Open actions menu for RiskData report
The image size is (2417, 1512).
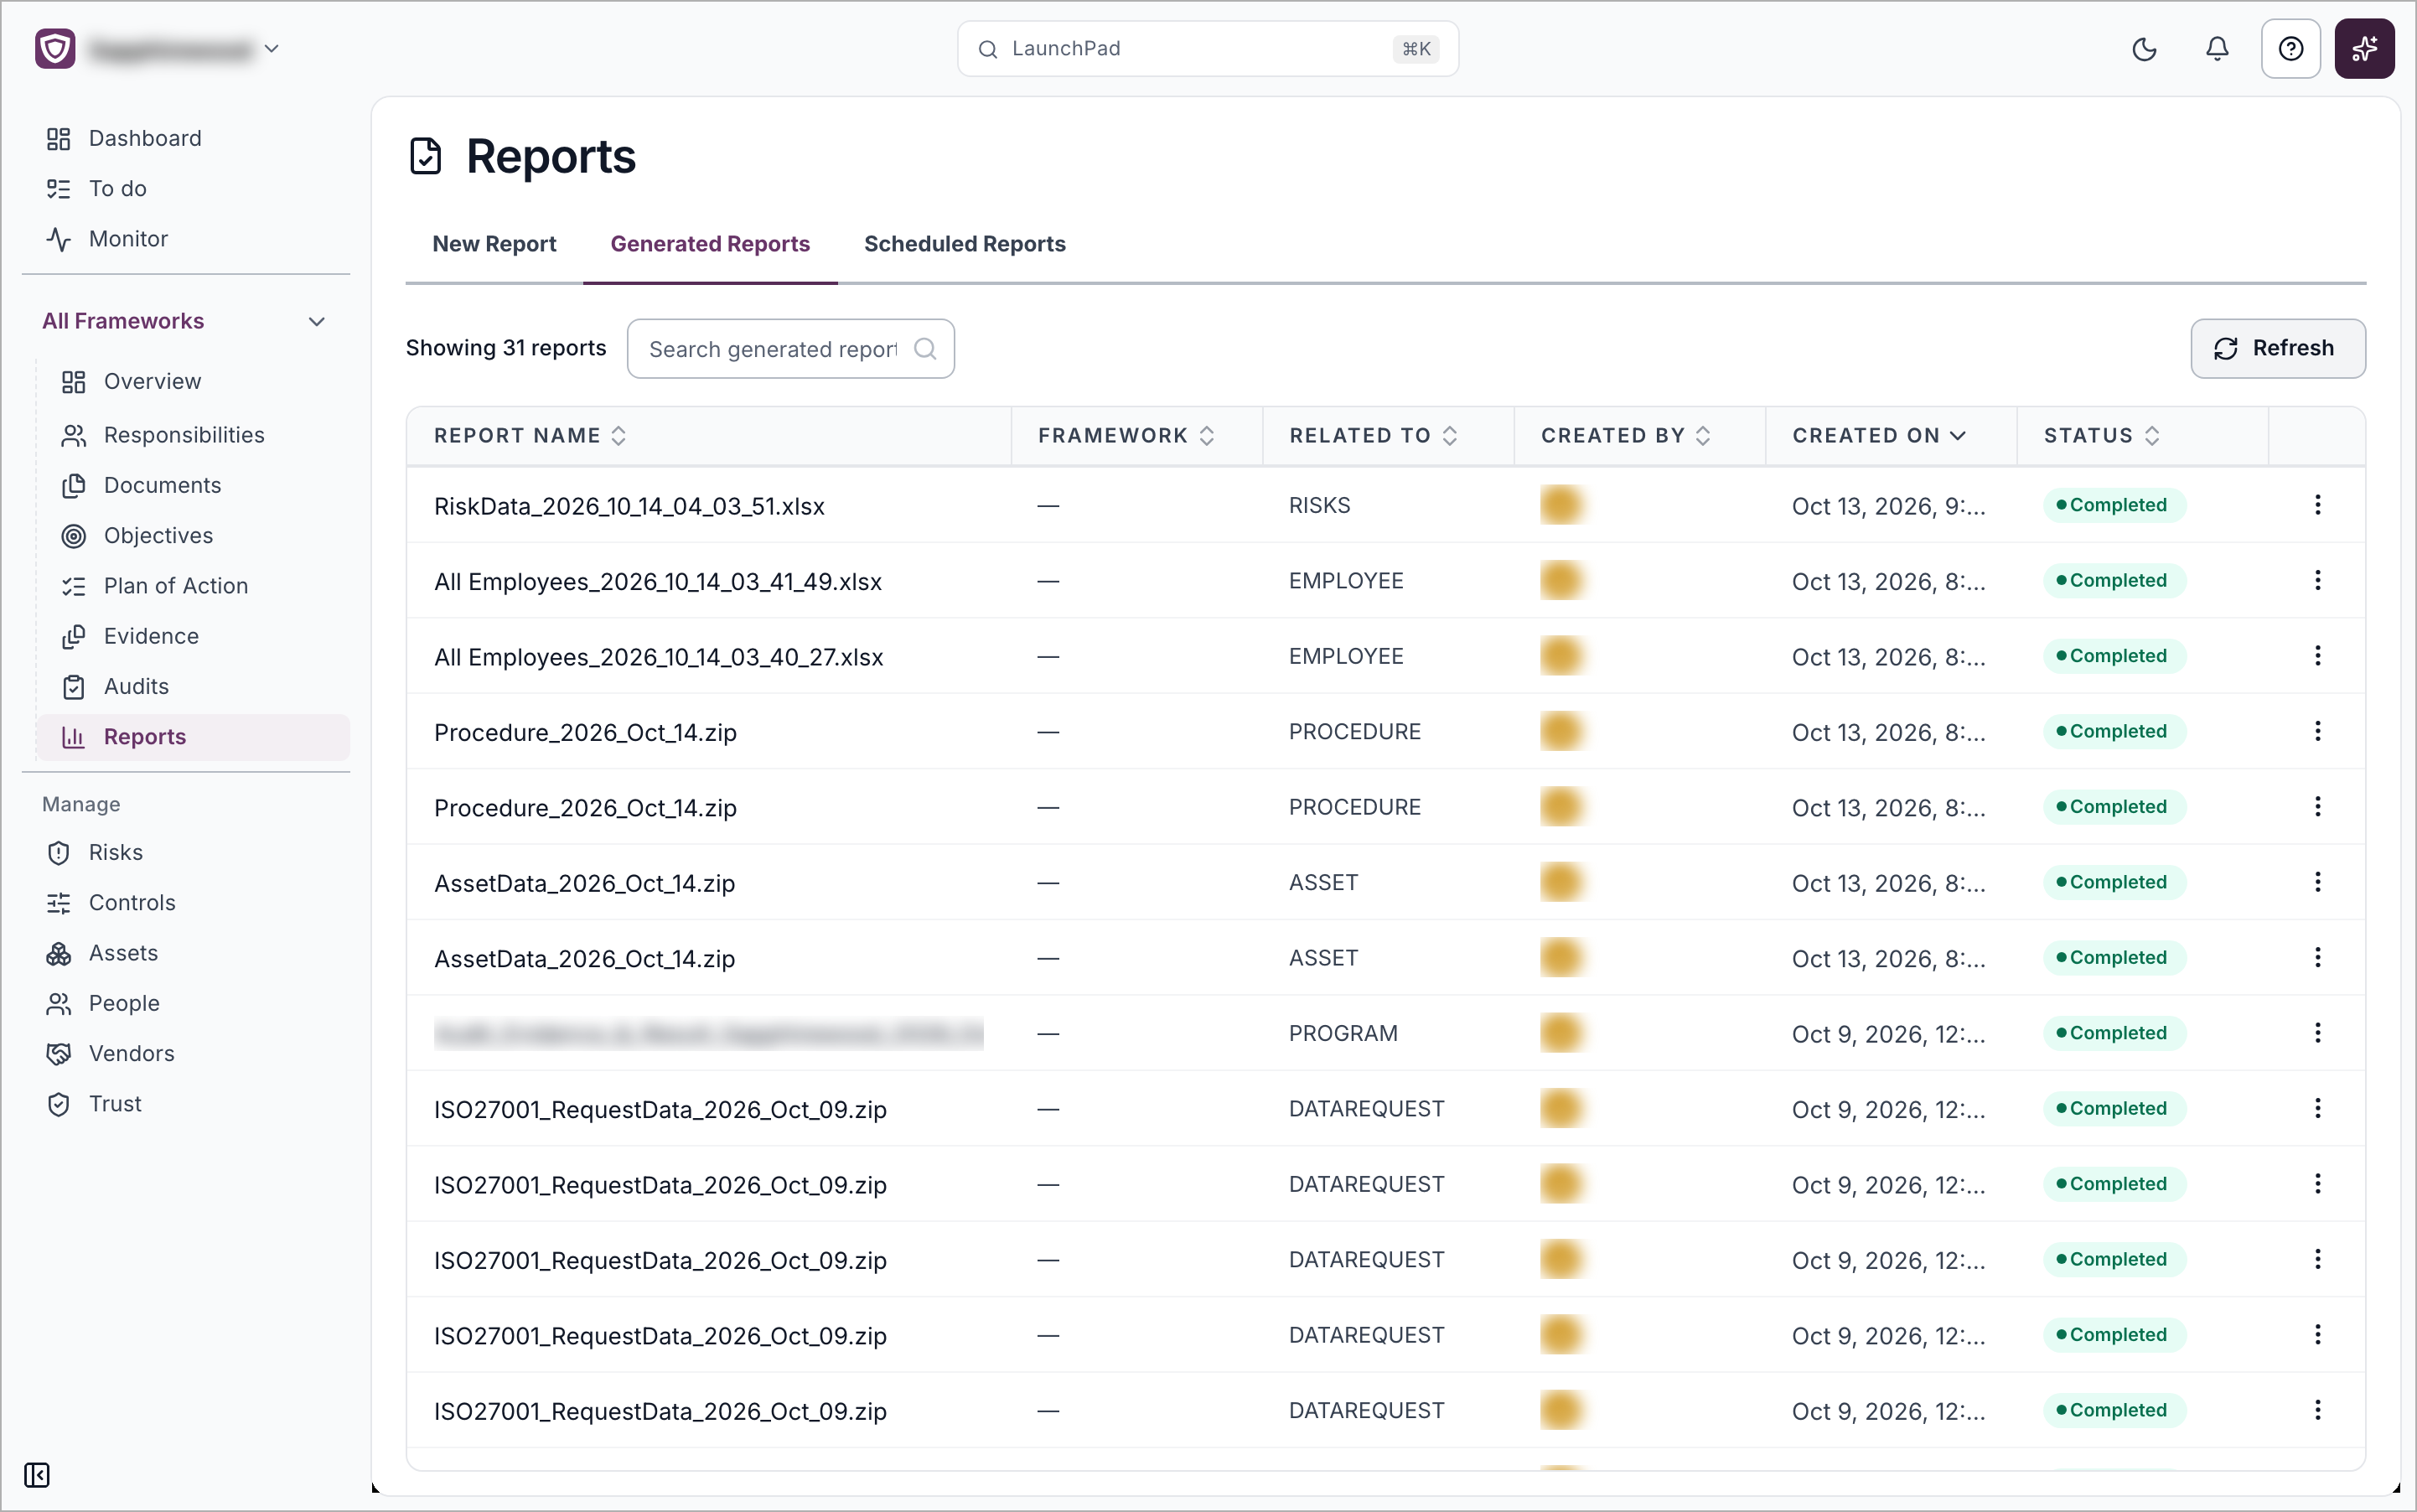coord(2317,505)
